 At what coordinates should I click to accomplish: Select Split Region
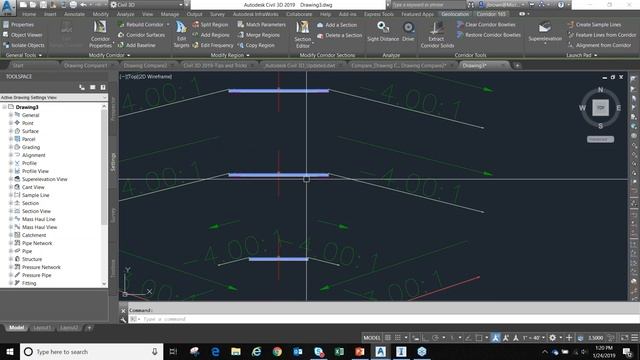[210, 24]
